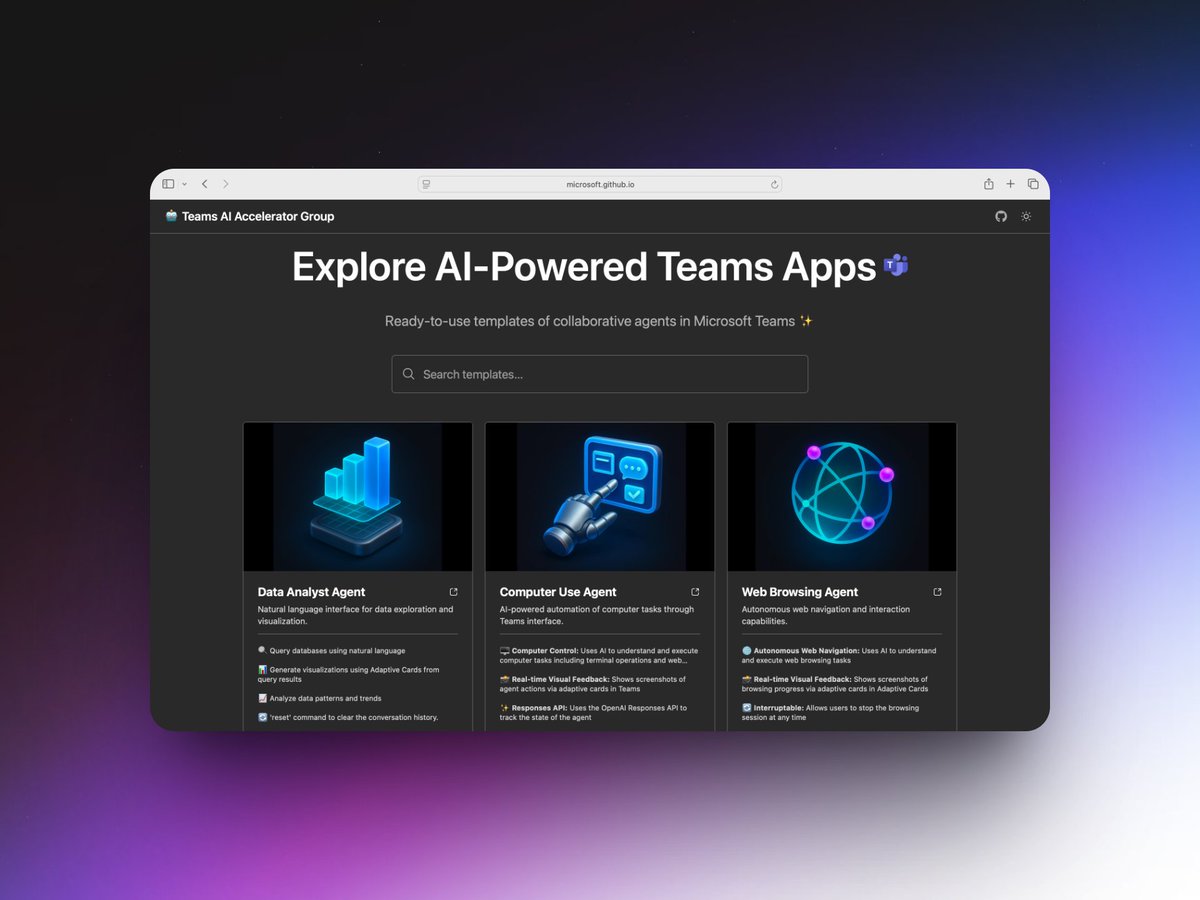Open the Data Analyst Agent title
This screenshot has height=900, width=1200.
point(311,592)
